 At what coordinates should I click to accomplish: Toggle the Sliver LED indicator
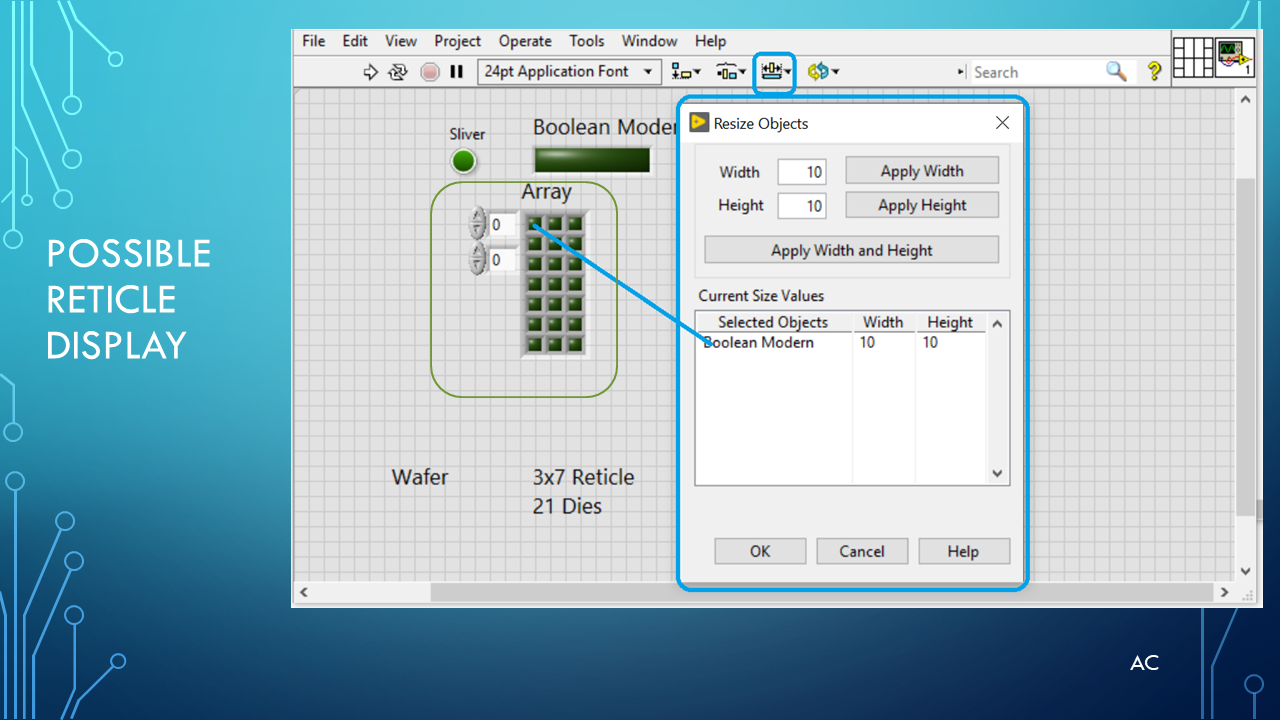[x=464, y=160]
